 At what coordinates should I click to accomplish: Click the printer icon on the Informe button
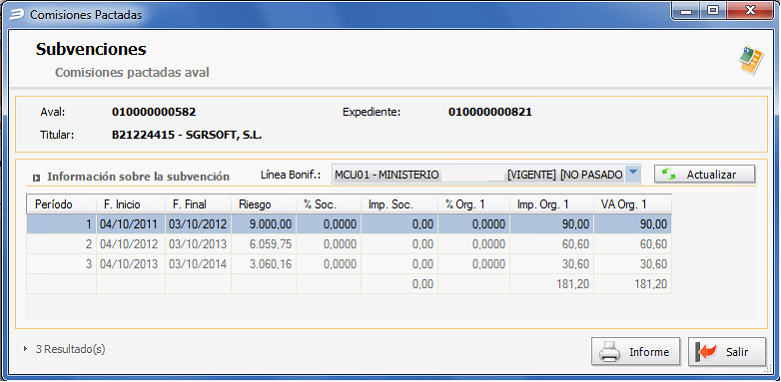tap(610, 352)
